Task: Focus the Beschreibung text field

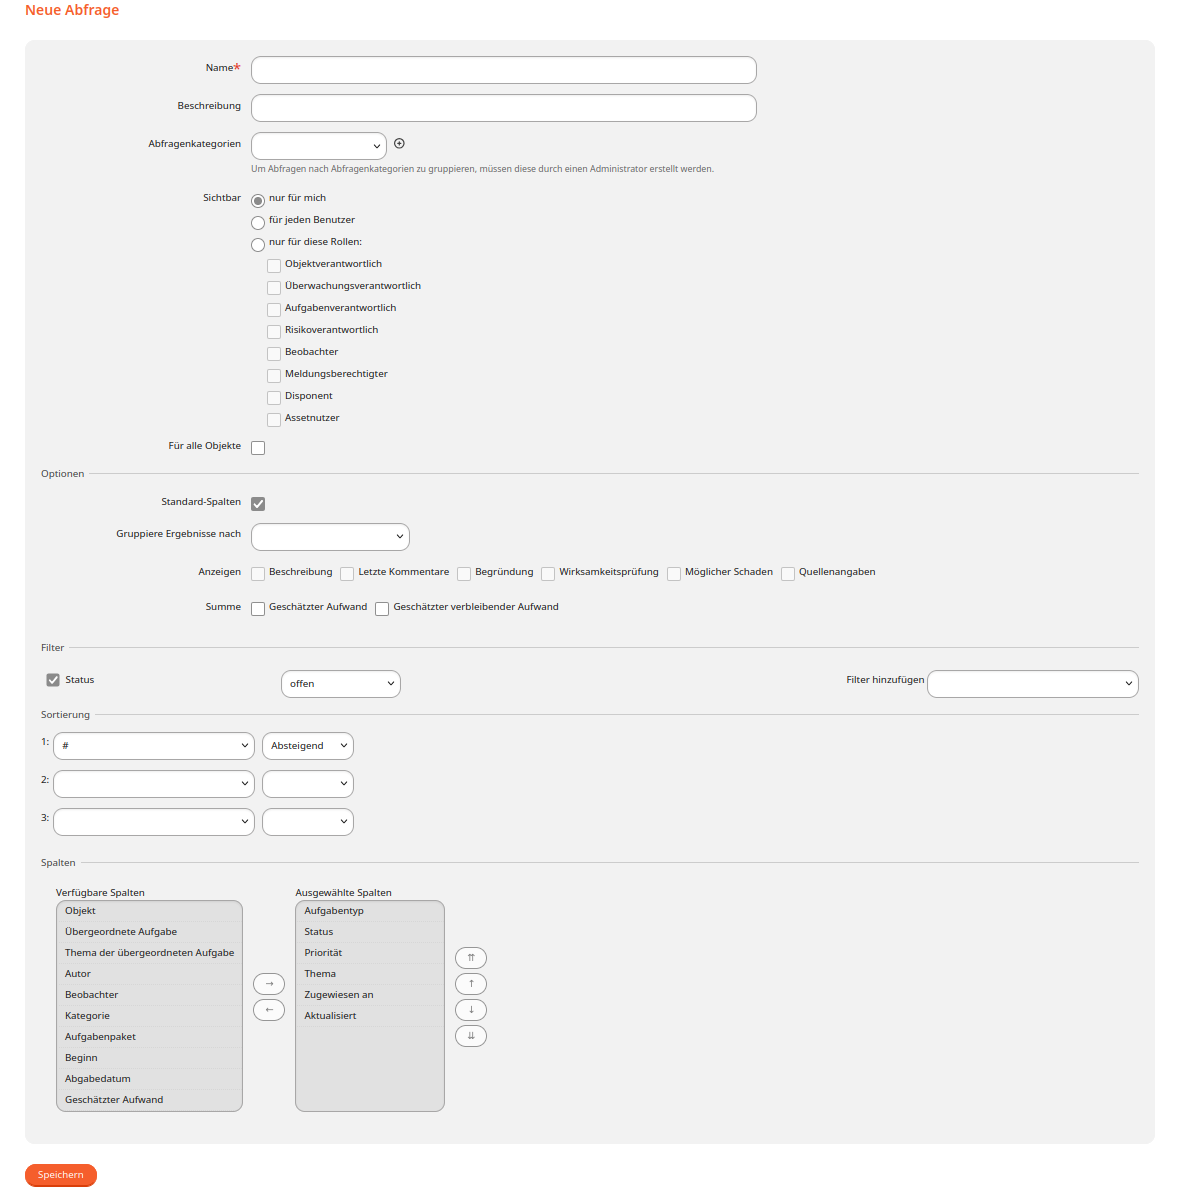Action: [503, 108]
